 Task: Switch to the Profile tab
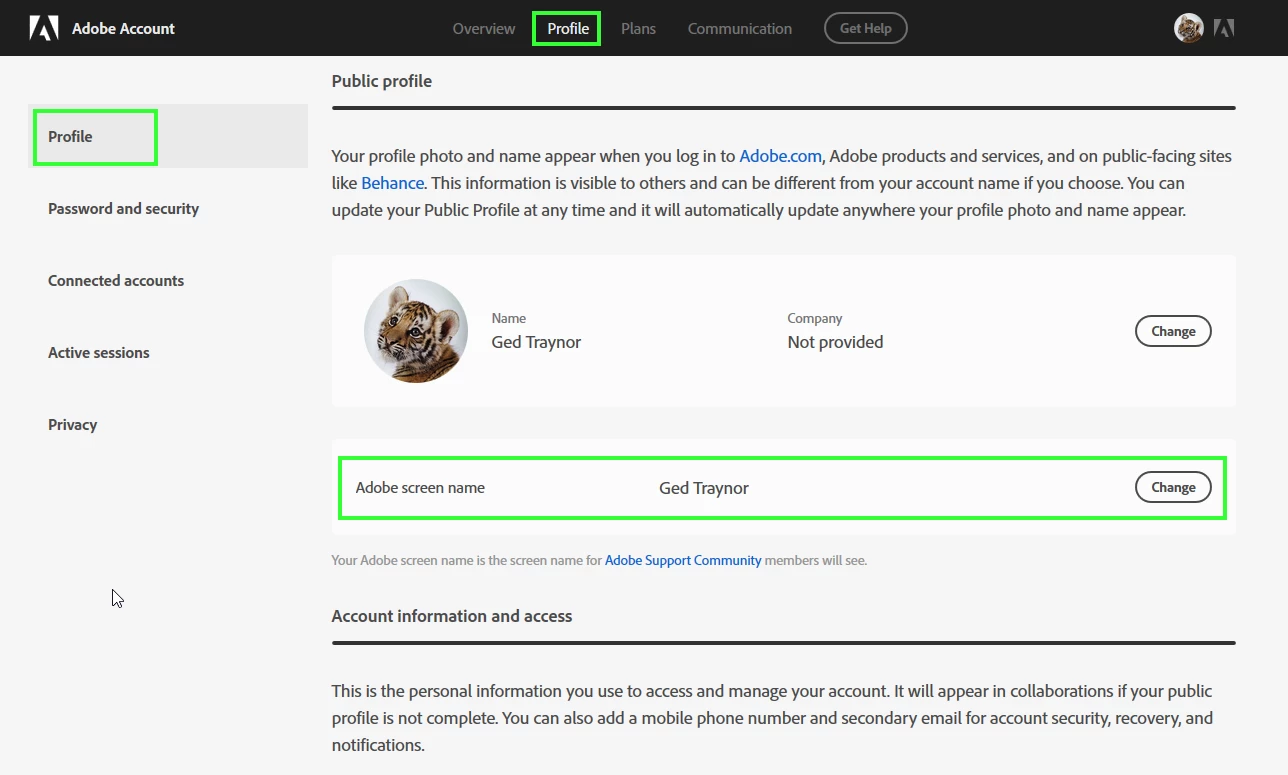click(568, 28)
